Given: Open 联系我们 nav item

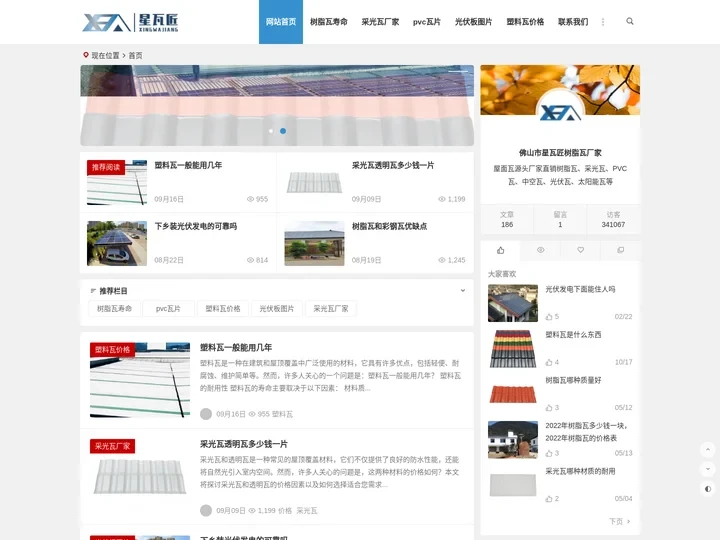Looking at the screenshot, I should pyautogui.click(x=573, y=22).
